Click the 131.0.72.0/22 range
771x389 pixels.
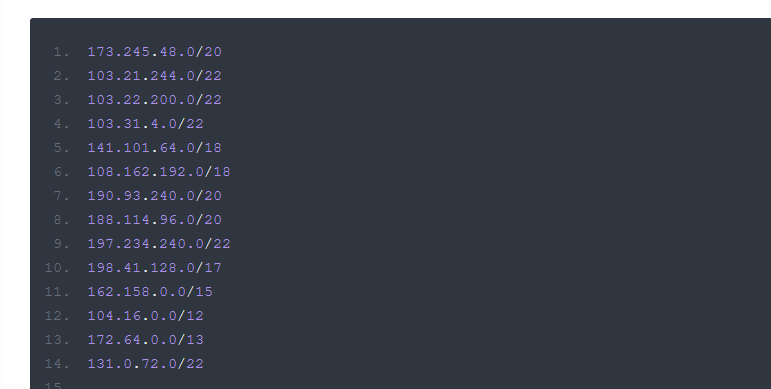(x=146, y=364)
